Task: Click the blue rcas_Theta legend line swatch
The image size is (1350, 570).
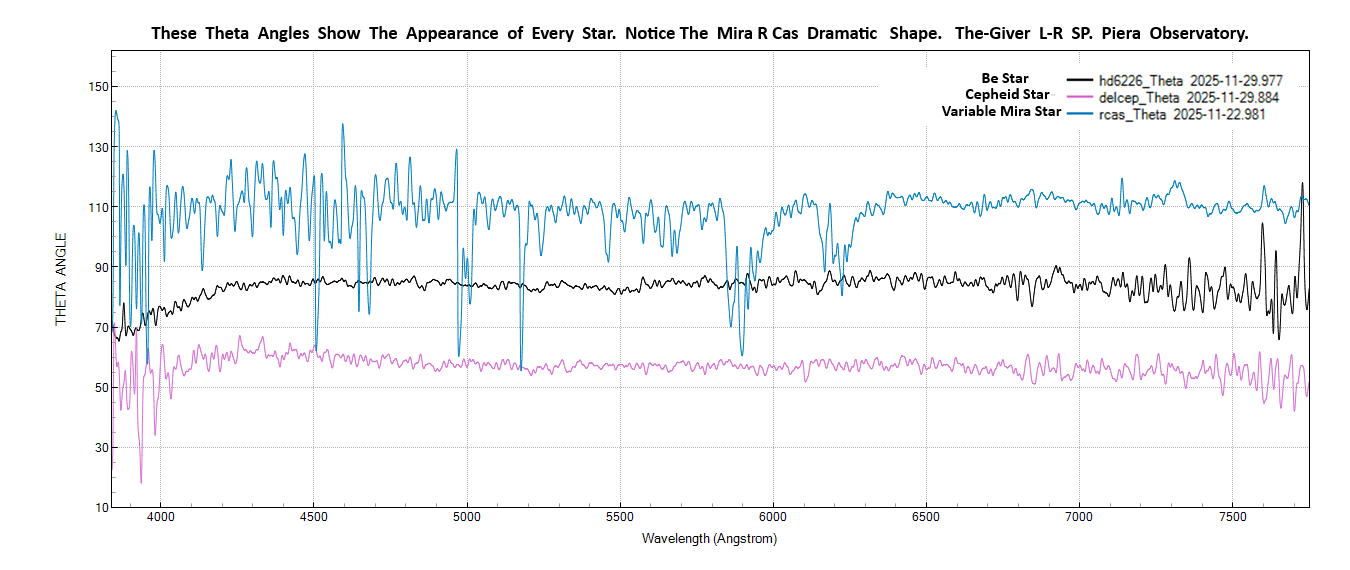Action: coord(1080,114)
